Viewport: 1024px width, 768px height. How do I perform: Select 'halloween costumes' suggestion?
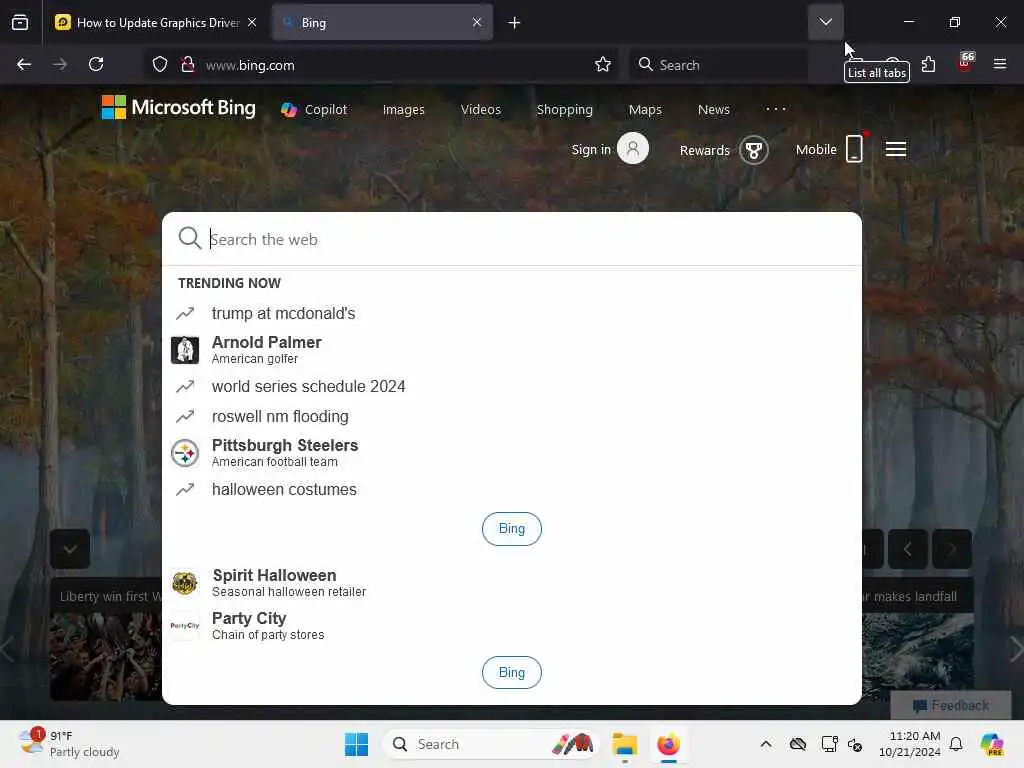(512, 490)
